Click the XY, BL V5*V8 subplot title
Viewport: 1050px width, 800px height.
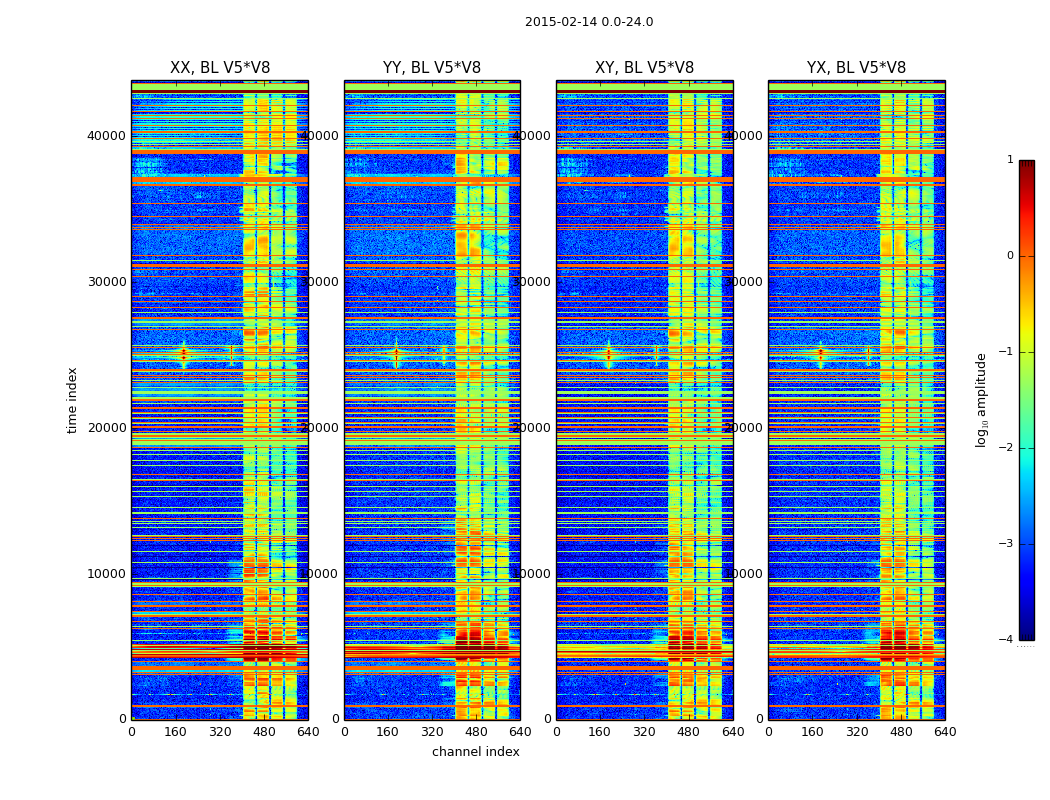[x=644, y=68]
